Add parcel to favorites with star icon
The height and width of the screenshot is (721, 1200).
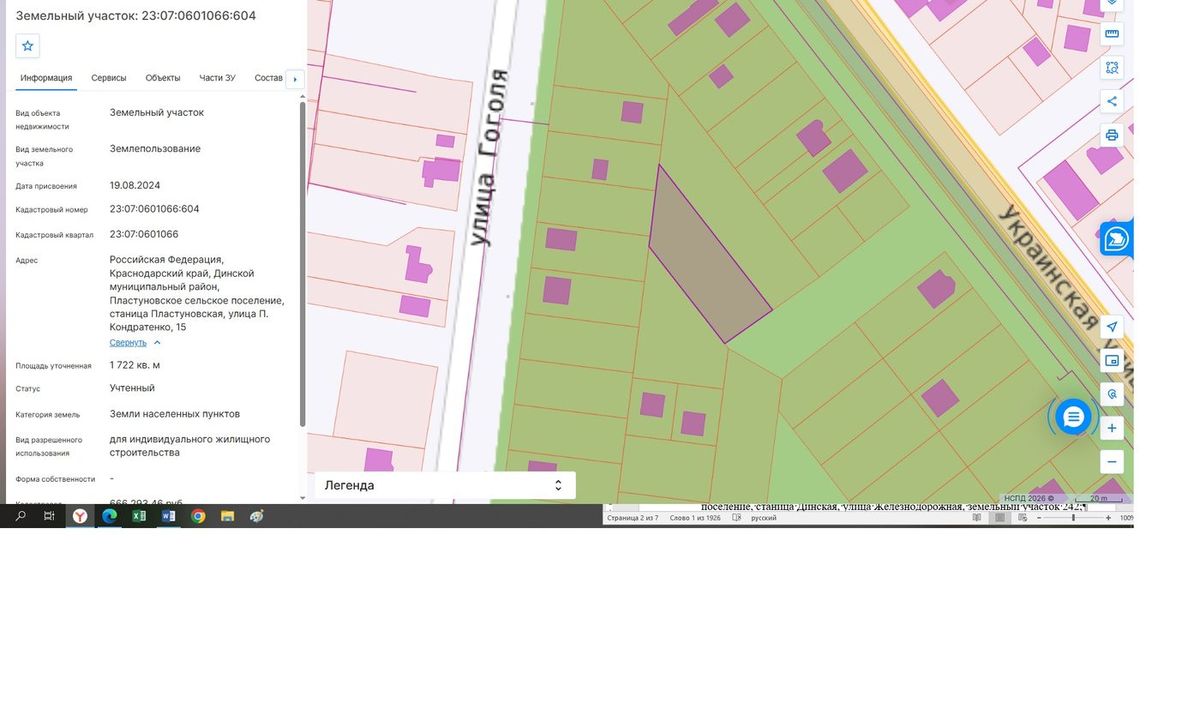pos(28,46)
